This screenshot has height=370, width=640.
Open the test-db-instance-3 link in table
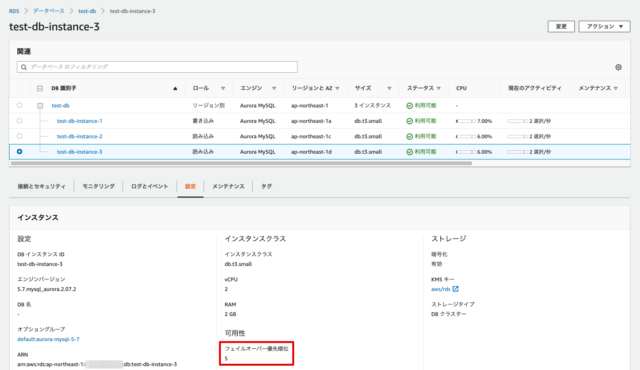pyautogui.click(x=80, y=152)
